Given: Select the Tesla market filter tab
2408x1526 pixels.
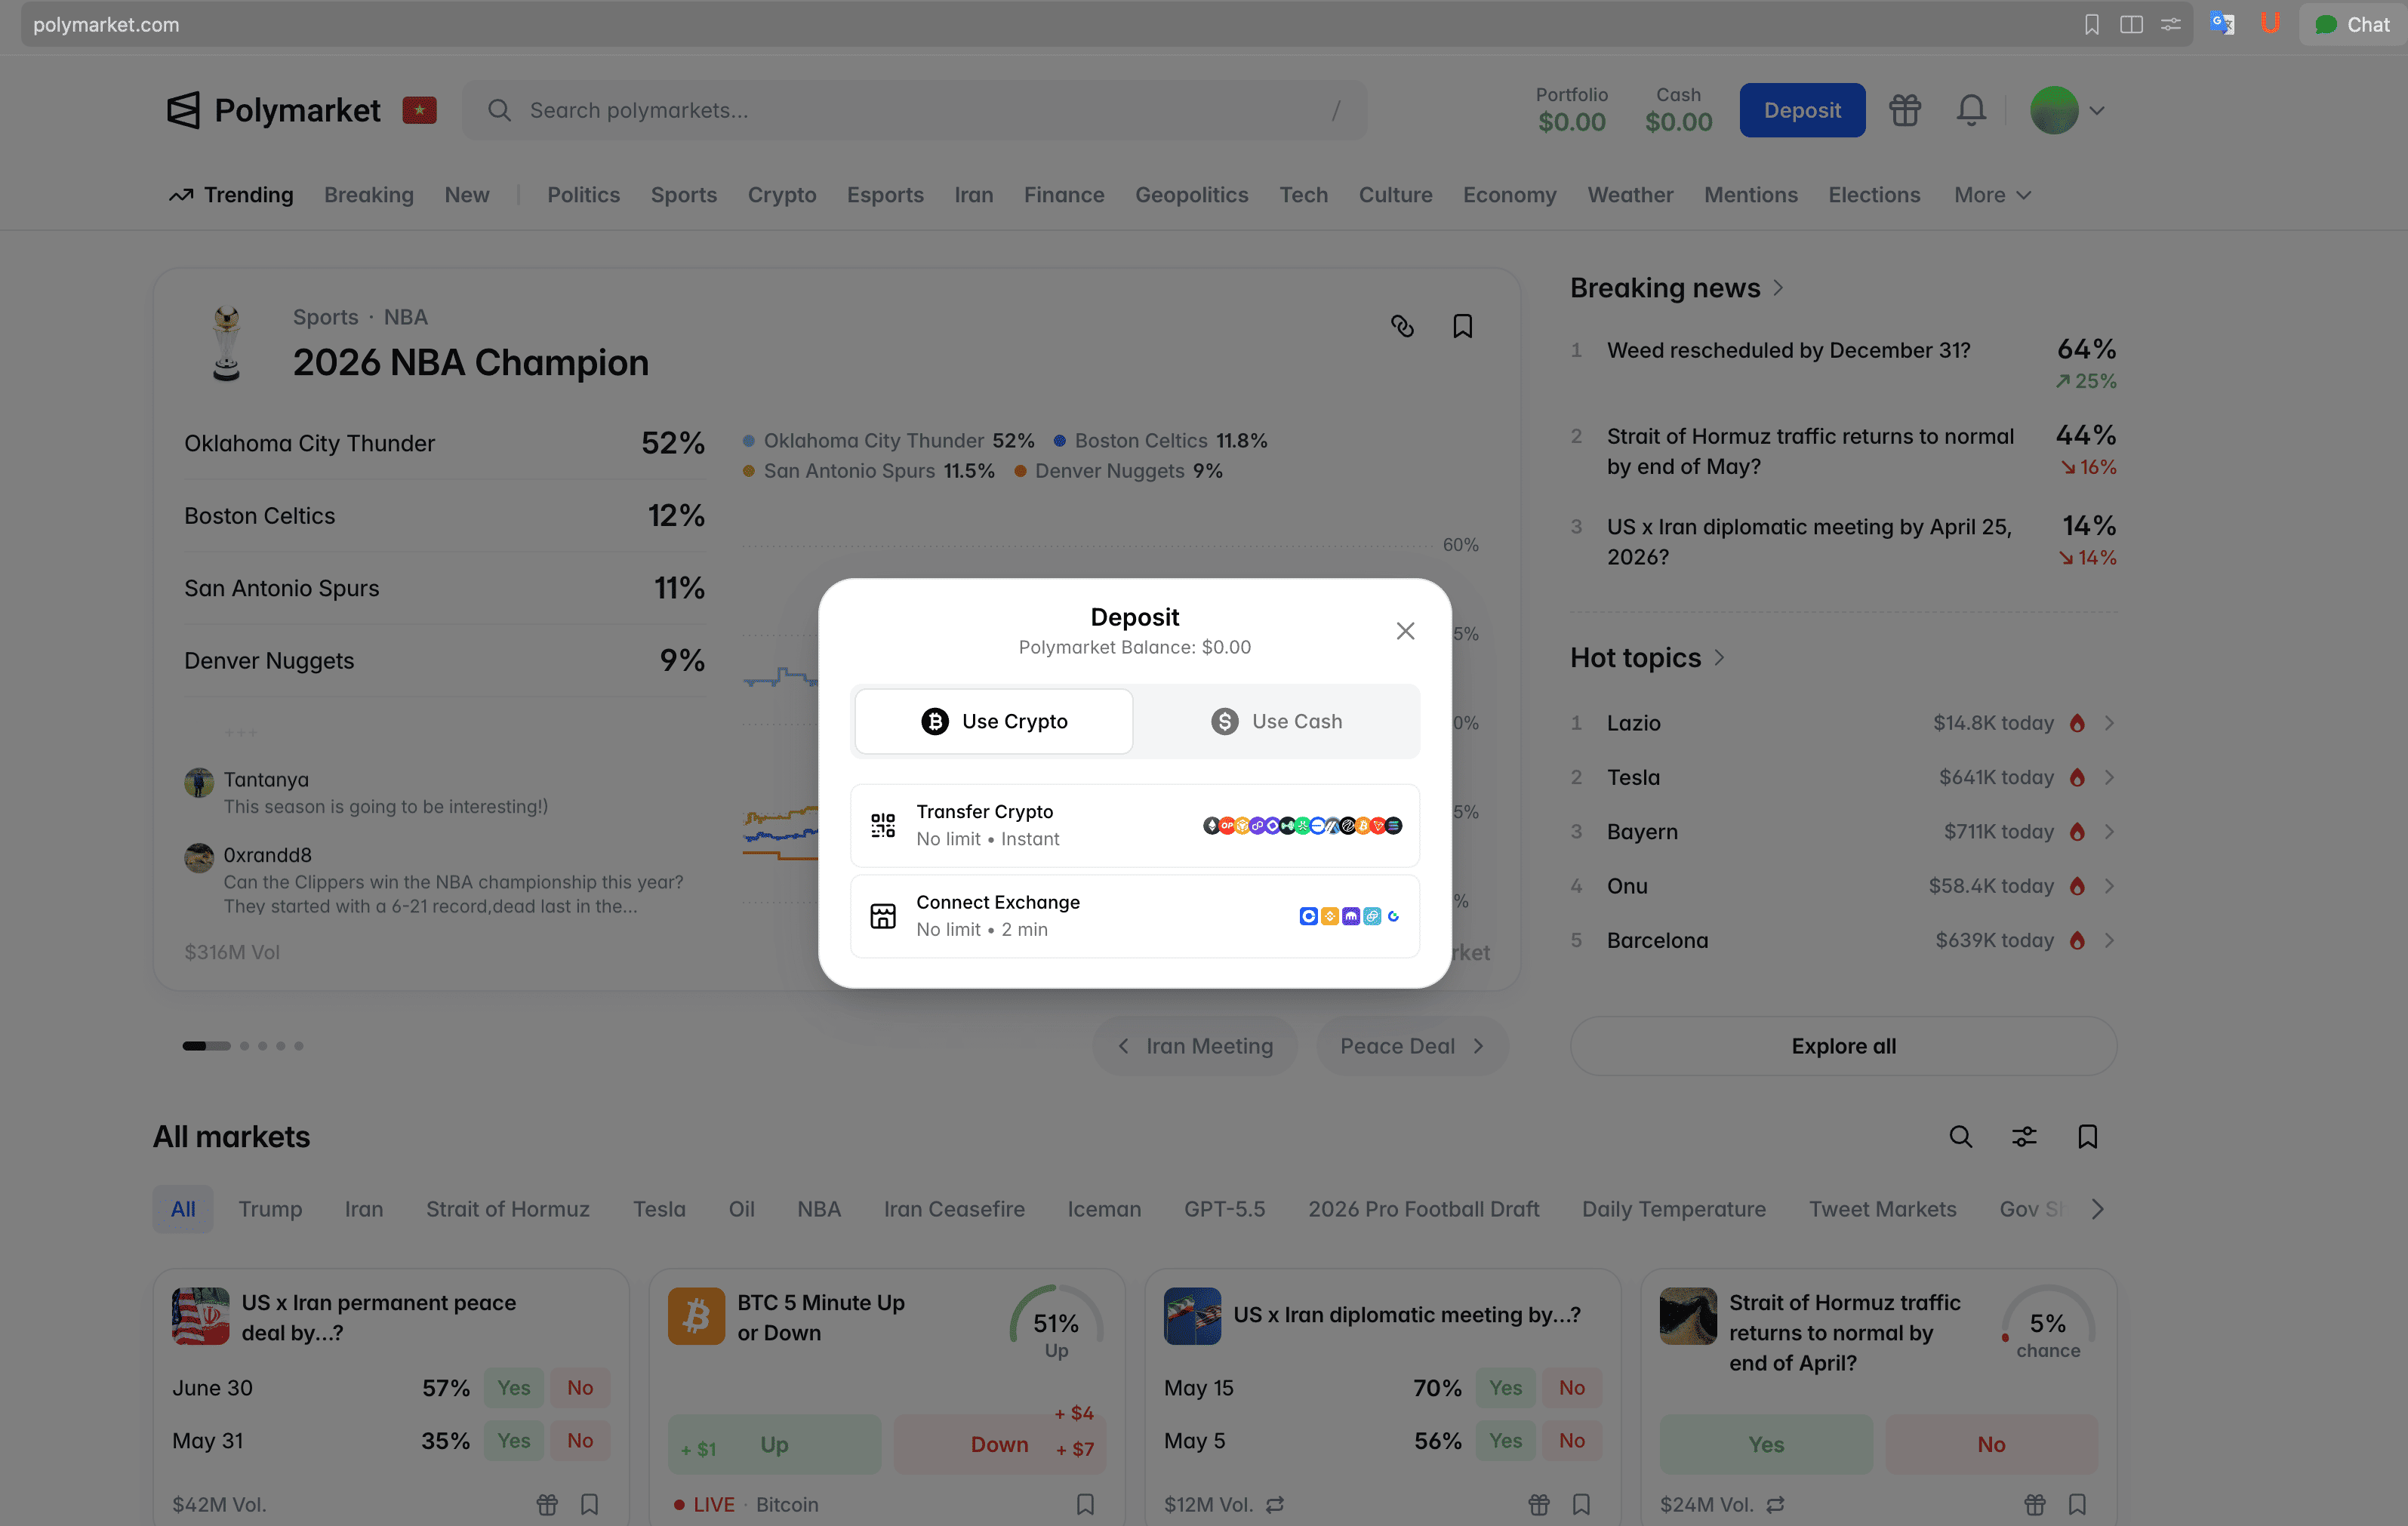Looking at the screenshot, I should tap(659, 1209).
